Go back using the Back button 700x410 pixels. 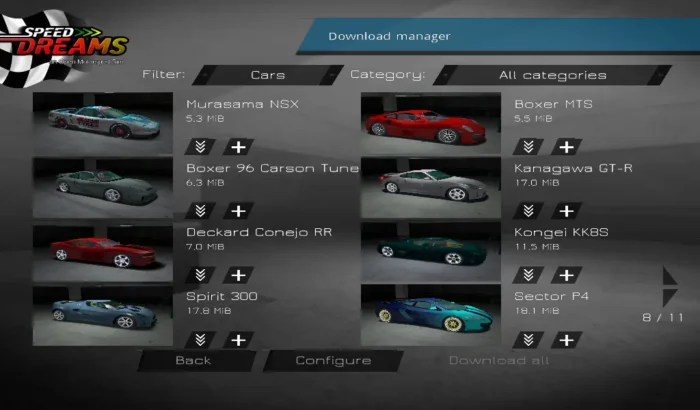pyautogui.click(x=193, y=360)
